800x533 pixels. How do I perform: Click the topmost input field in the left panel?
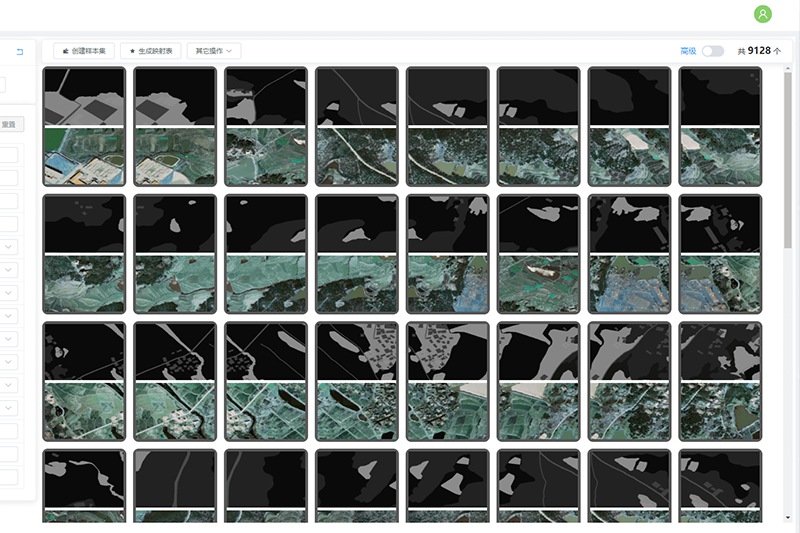3,86
